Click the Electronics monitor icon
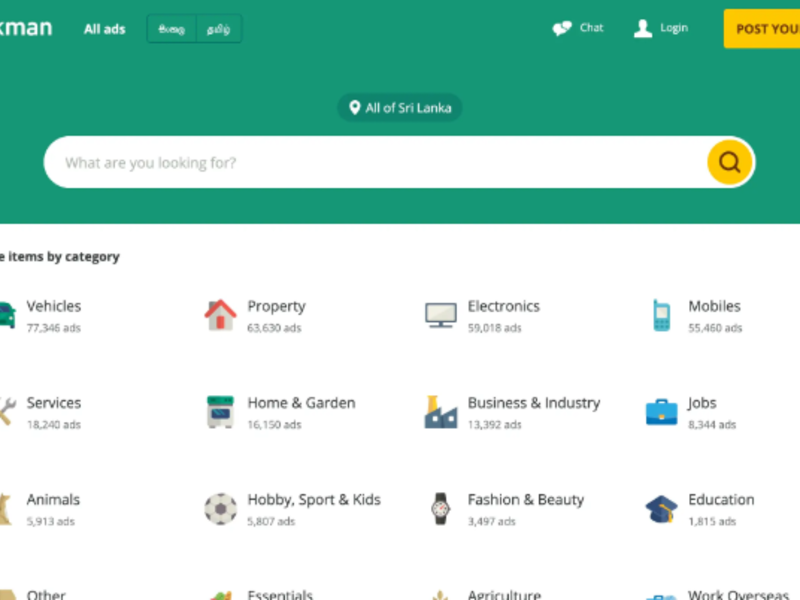The height and width of the screenshot is (600, 800). (440, 315)
